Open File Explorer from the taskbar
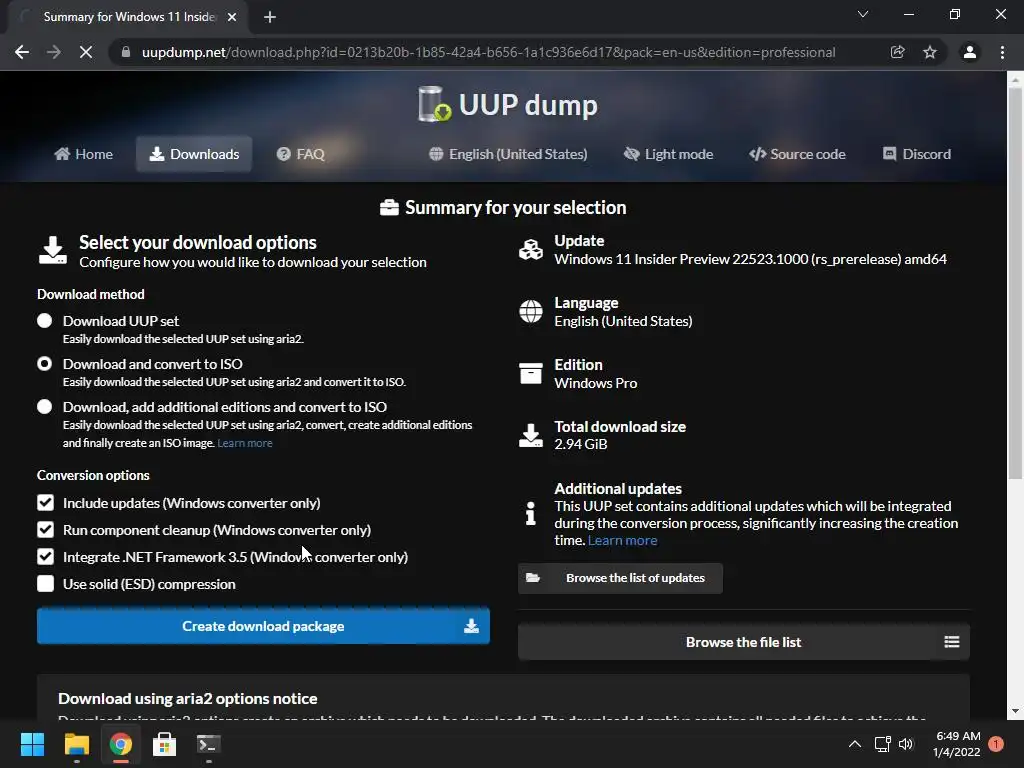1024x768 pixels. [x=76, y=744]
